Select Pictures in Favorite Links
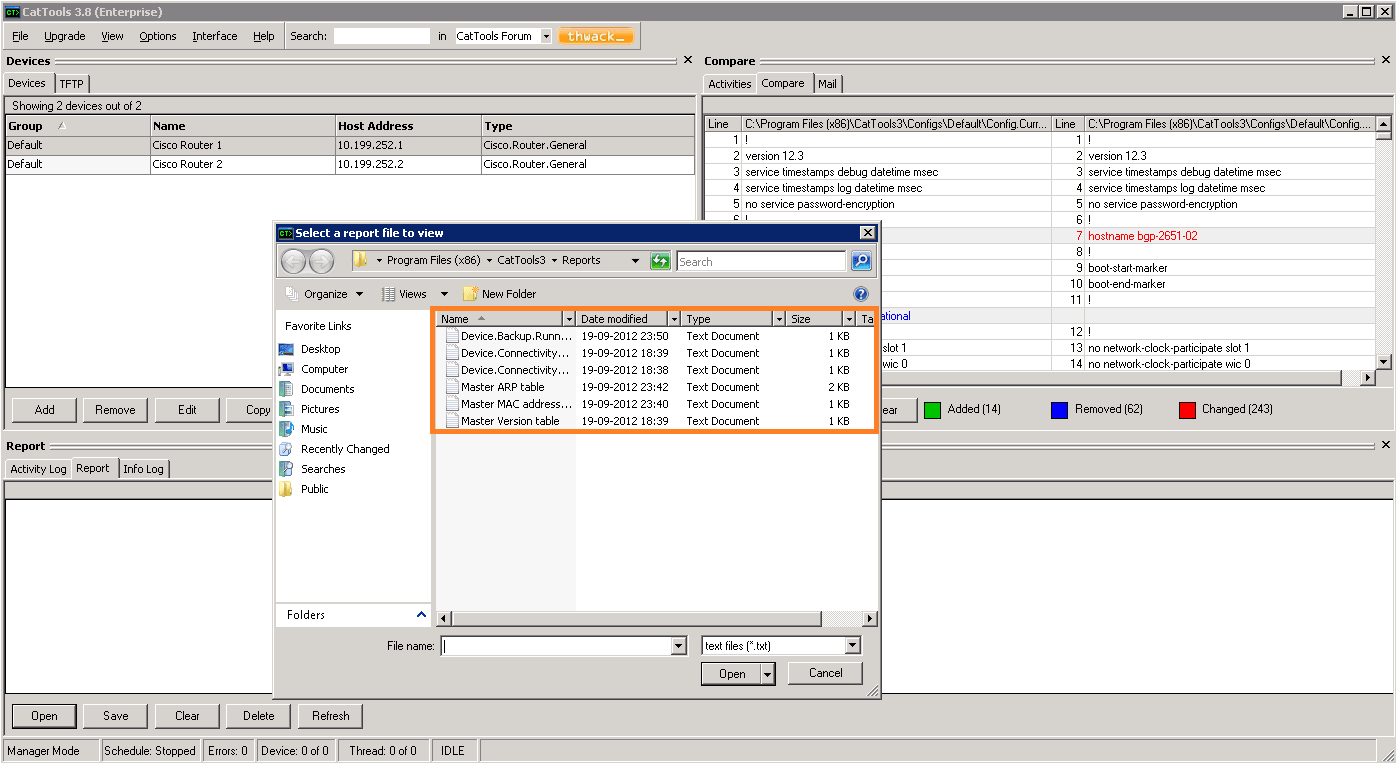 click(310, 409)
